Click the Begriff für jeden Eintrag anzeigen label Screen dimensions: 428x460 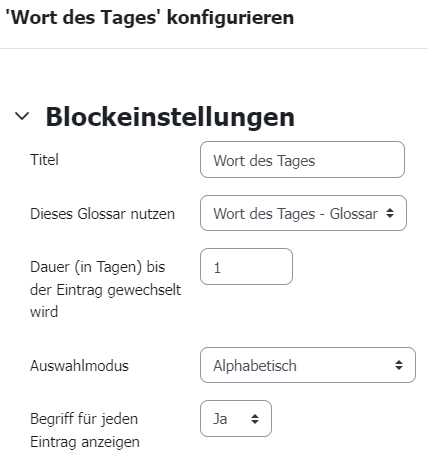85,430
